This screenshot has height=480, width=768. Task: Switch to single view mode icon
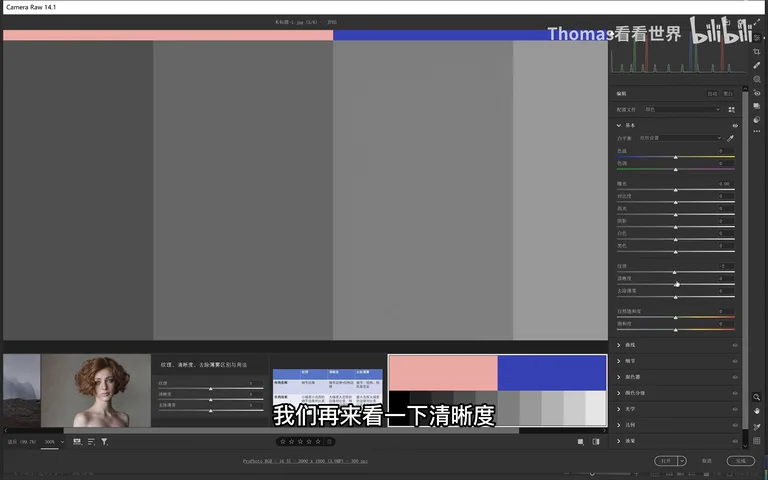coord(580,442)
